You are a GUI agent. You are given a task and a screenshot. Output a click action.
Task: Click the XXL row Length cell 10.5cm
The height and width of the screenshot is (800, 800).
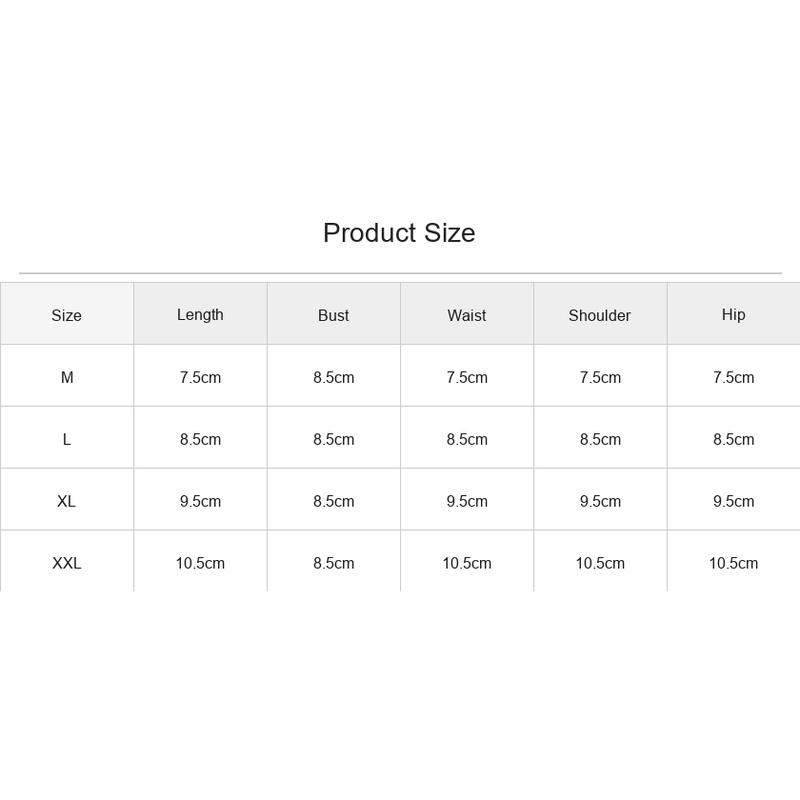pos(200,563)
